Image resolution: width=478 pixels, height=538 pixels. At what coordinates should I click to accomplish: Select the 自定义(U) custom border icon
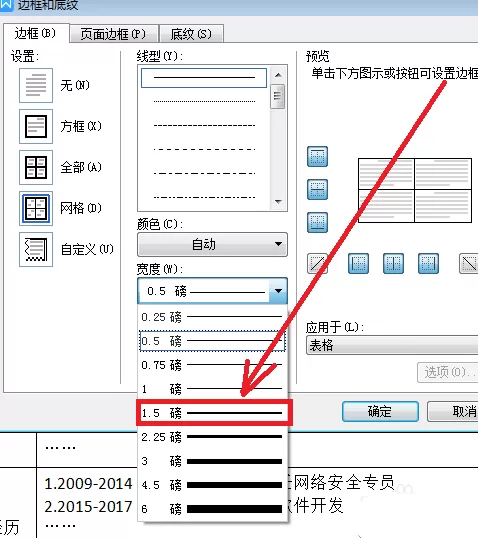[x=36, y=249]
